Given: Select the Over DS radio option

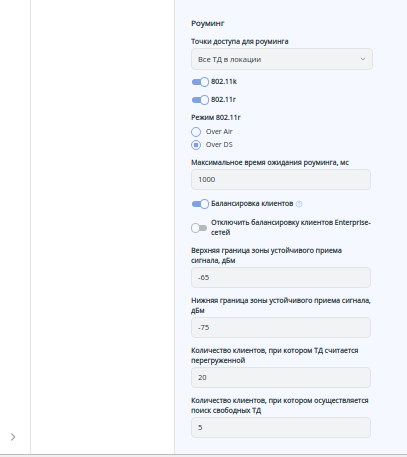Looking at the screenshot, I should [x=196, y=145].
